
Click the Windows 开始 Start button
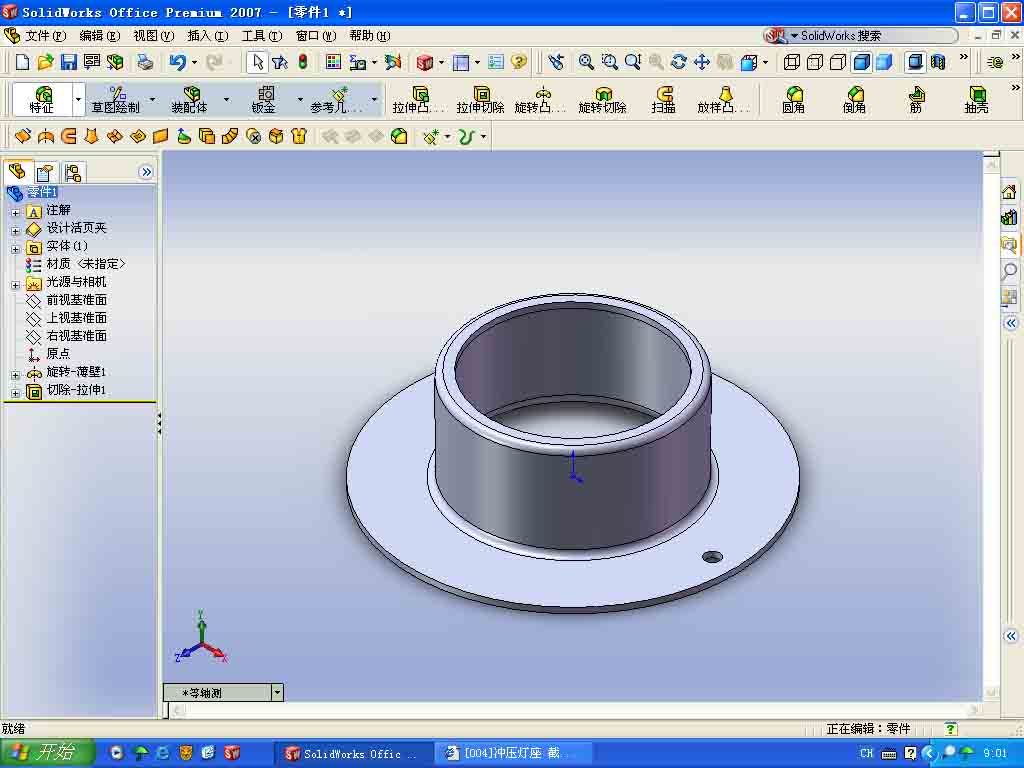(48, 753)
